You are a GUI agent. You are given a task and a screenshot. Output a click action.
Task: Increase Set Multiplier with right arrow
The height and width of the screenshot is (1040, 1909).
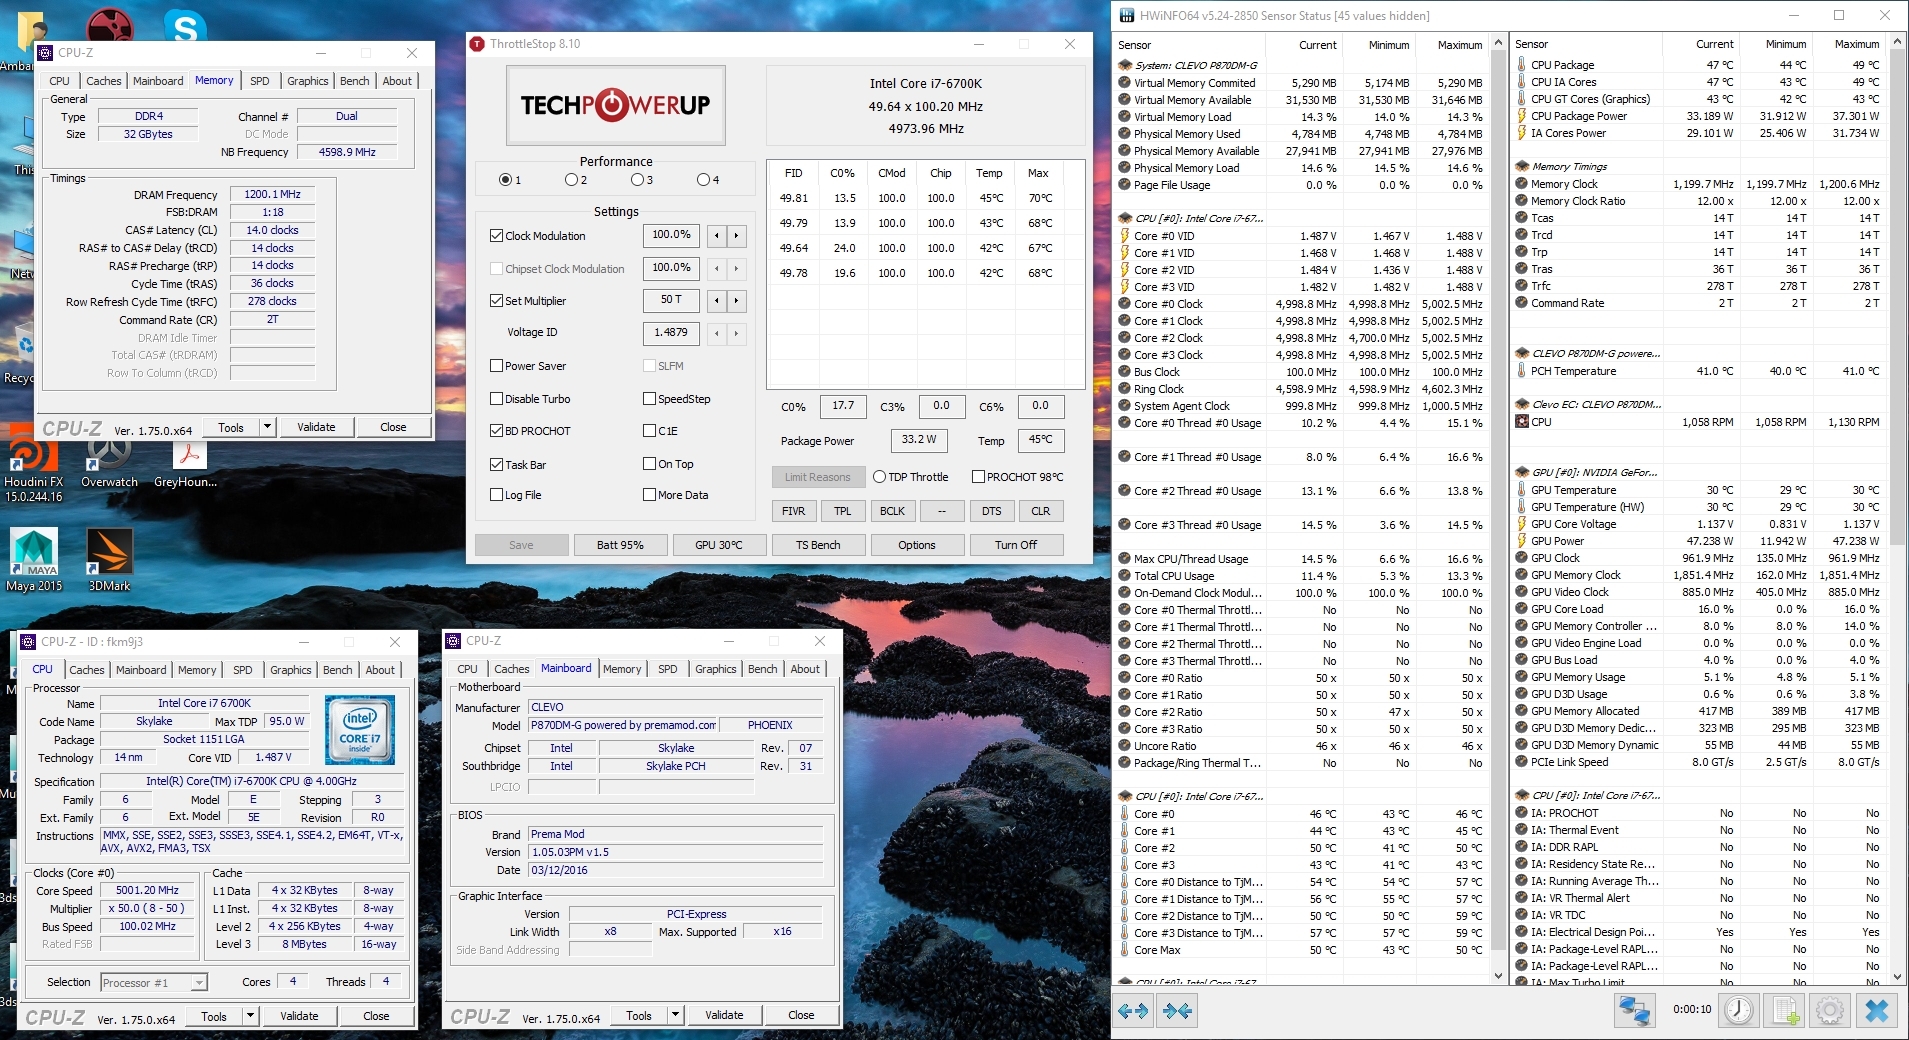(x=736, y=300)
